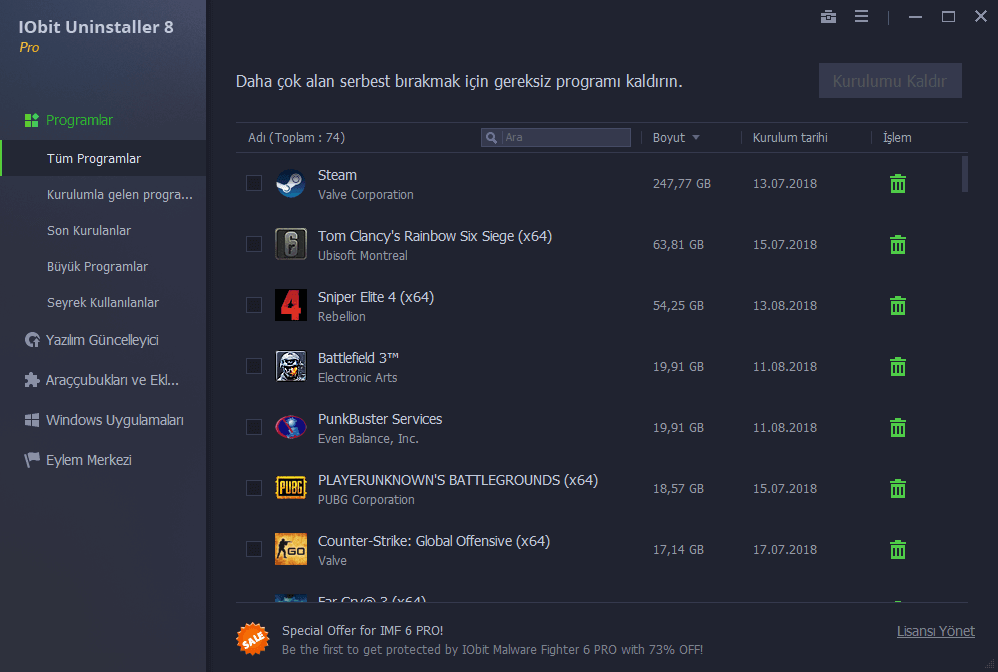
Task: Sort by Adı (Toplam : 74) header
Action: pos(297,137)
